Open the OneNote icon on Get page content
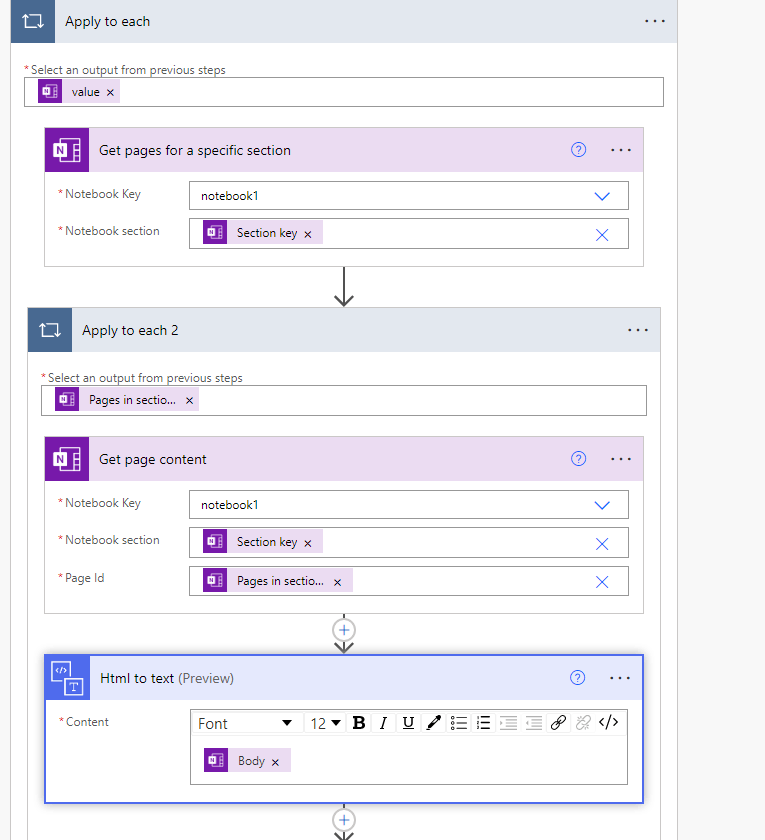The image size is (765, 840). pyautogui.click(x=66, y=459)
